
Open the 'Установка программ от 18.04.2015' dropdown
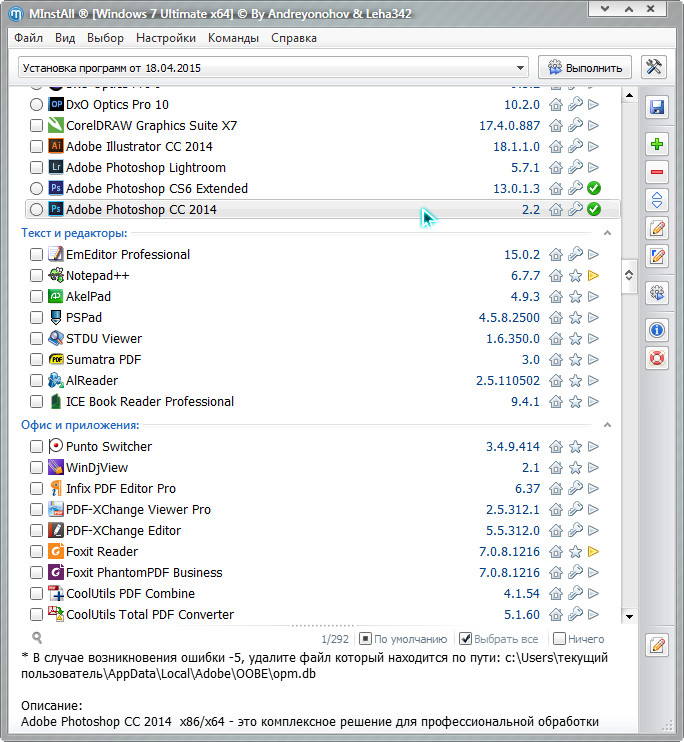pyautogui.click(x=273, y=68)
